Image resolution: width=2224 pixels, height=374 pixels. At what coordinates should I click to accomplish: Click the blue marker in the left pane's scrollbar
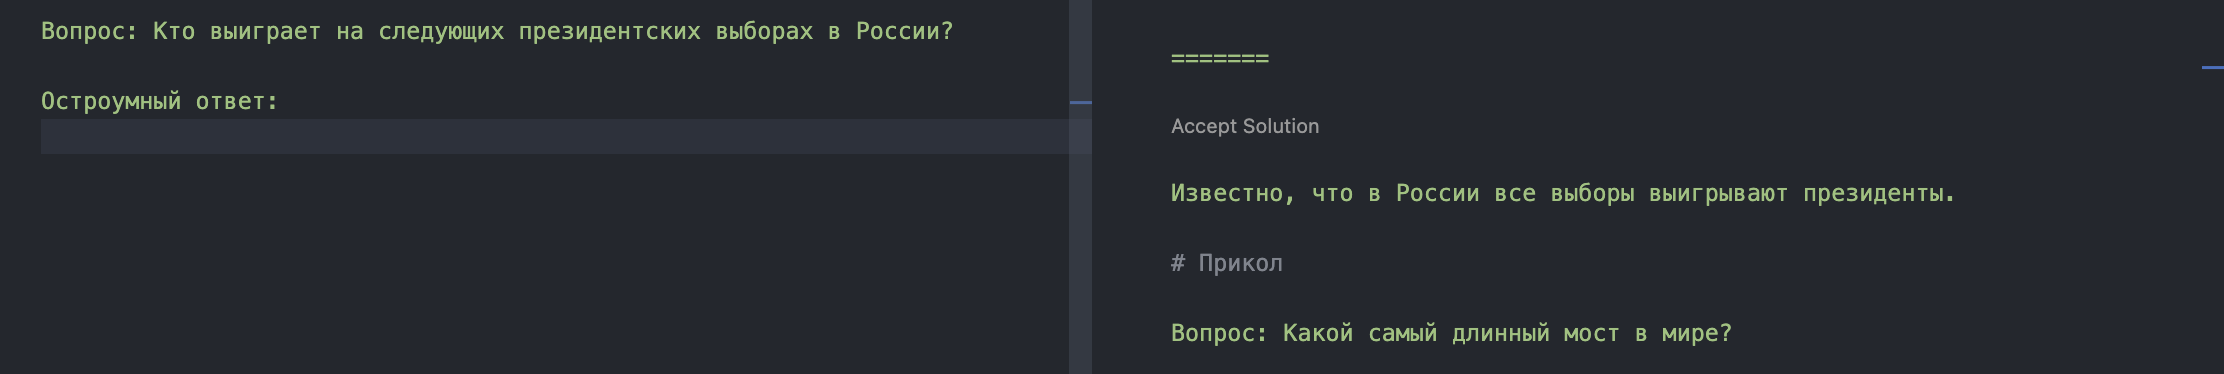[x=1081, y=102]
